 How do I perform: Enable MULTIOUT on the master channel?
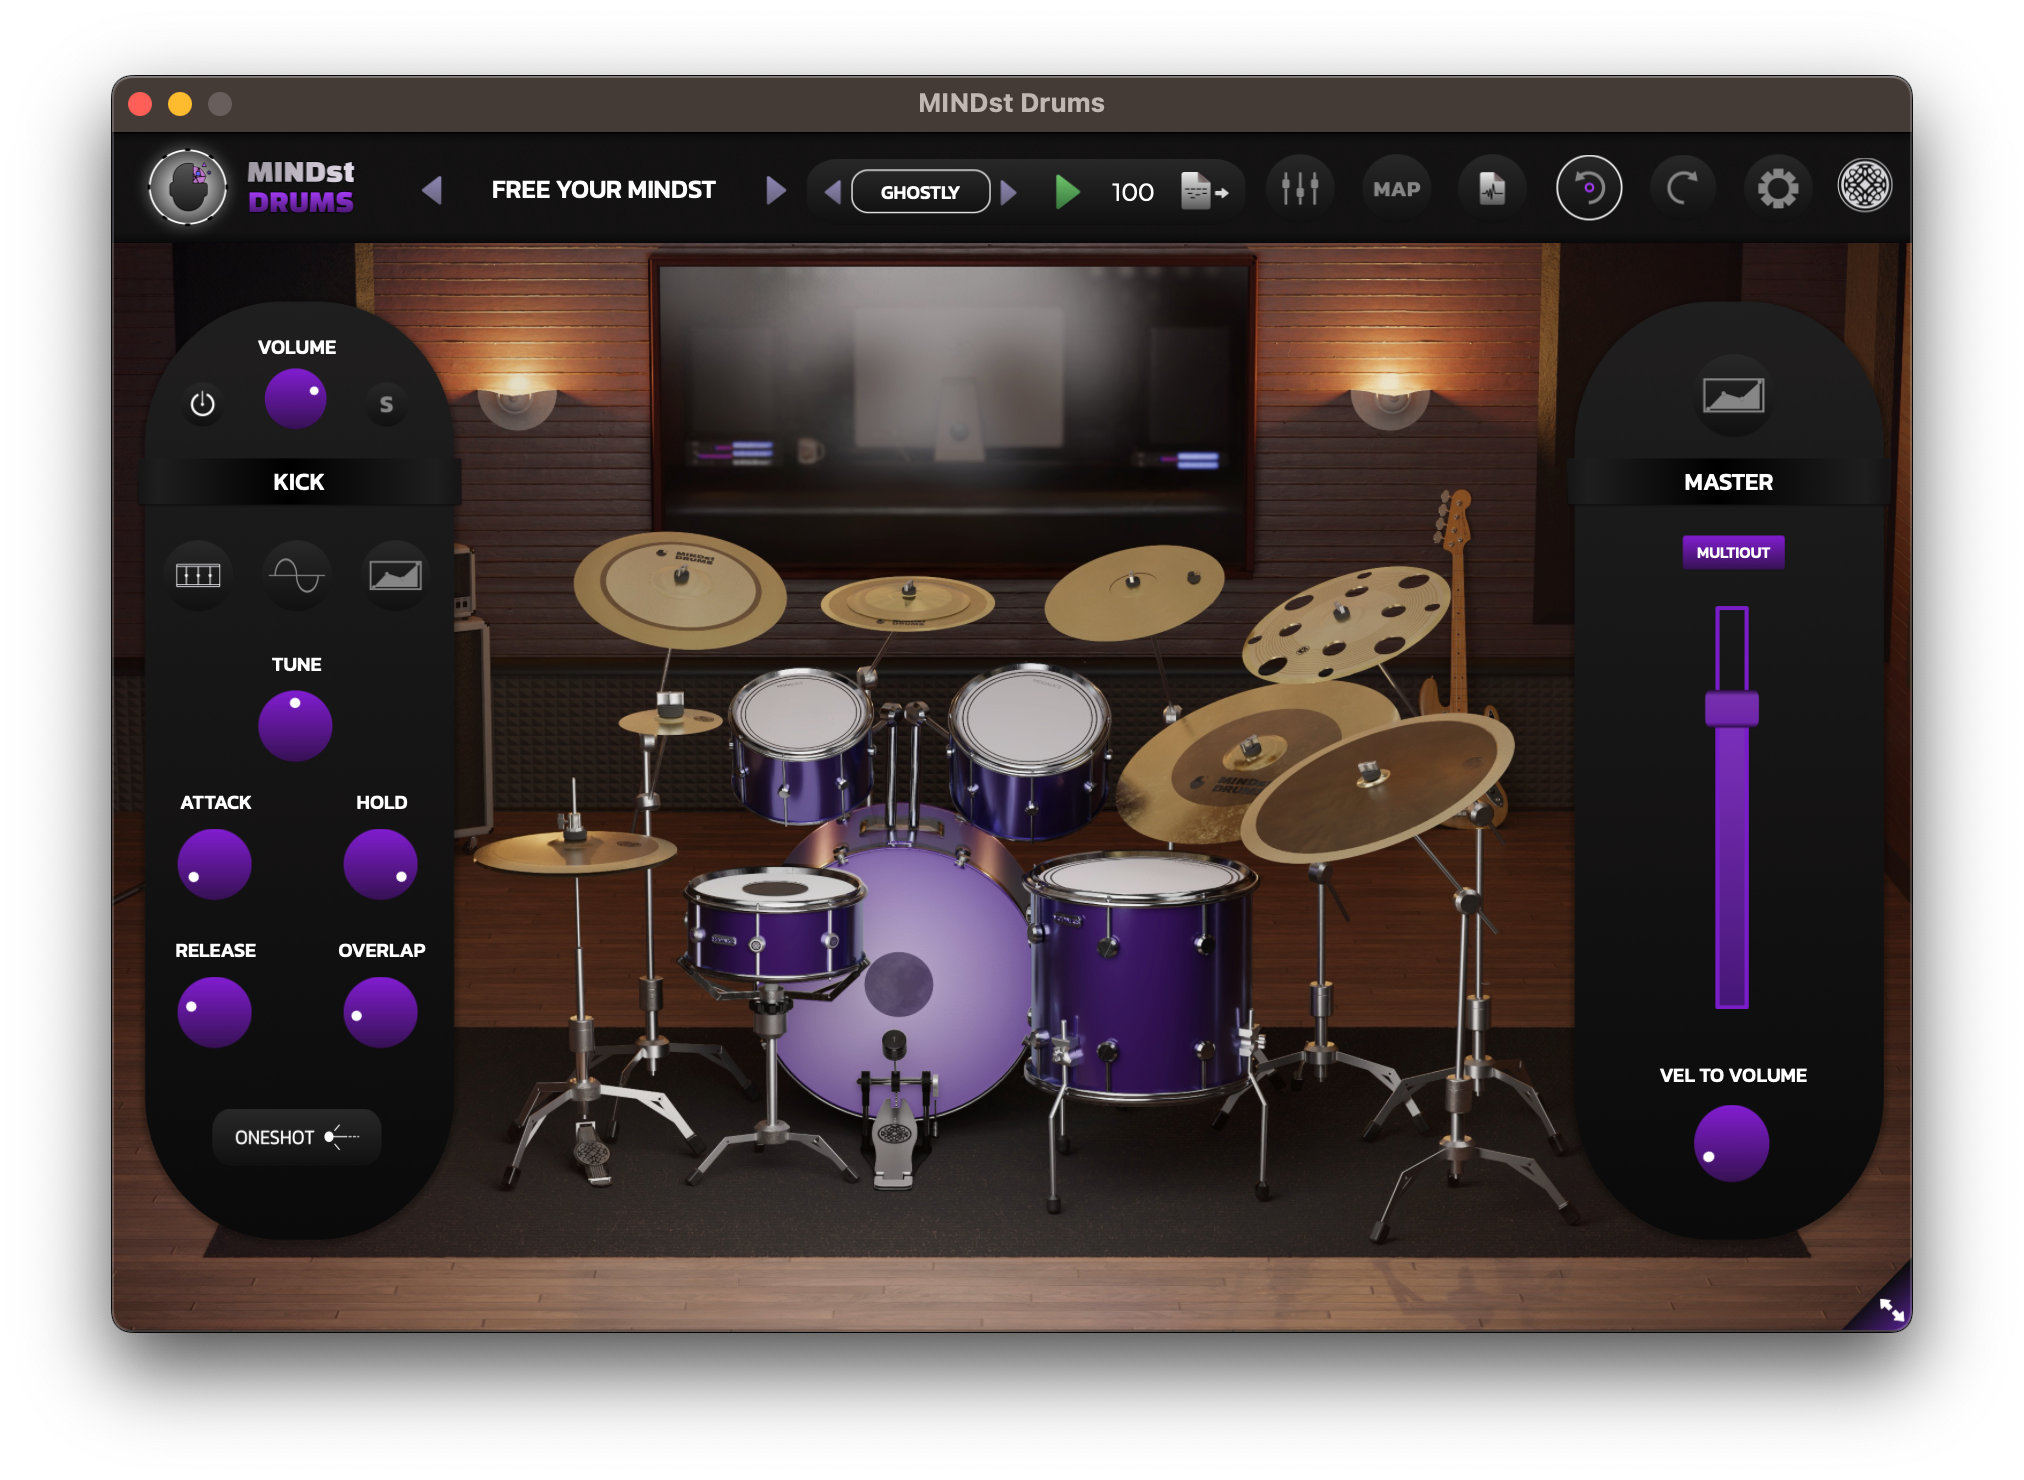pyautogui.click(x=1731, y=551)
